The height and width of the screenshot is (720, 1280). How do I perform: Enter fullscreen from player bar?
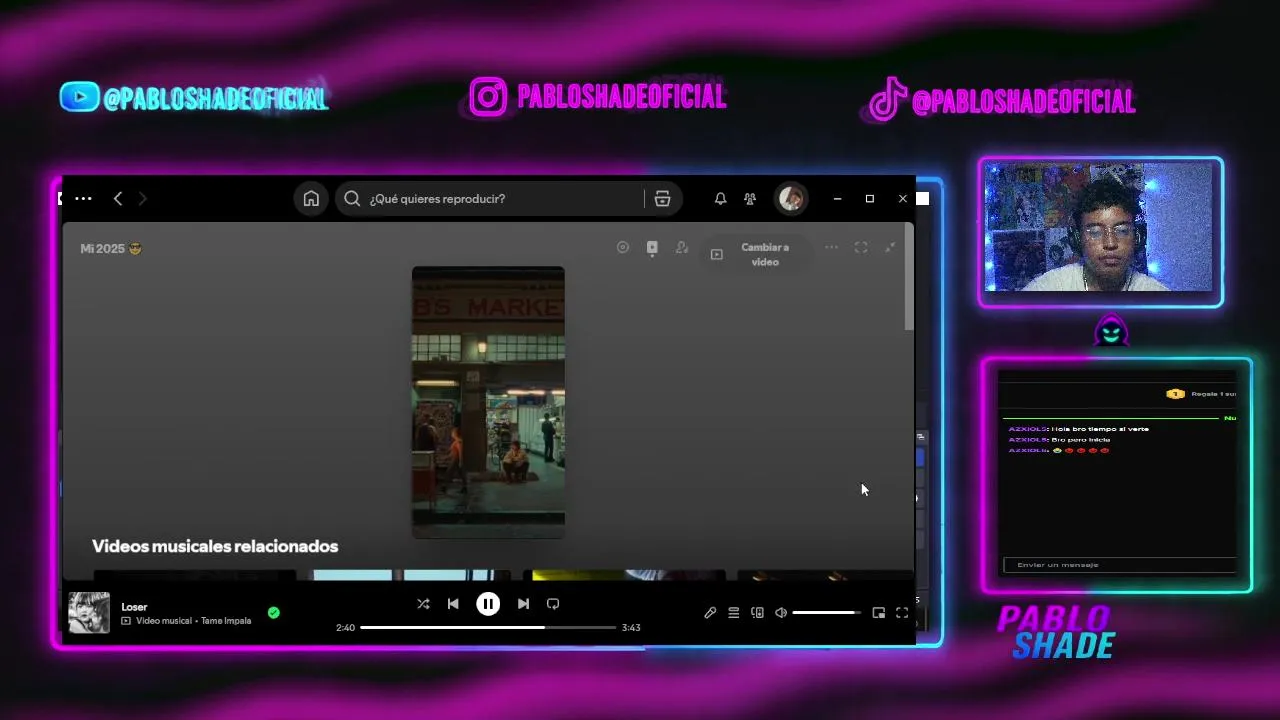(902, 613)
